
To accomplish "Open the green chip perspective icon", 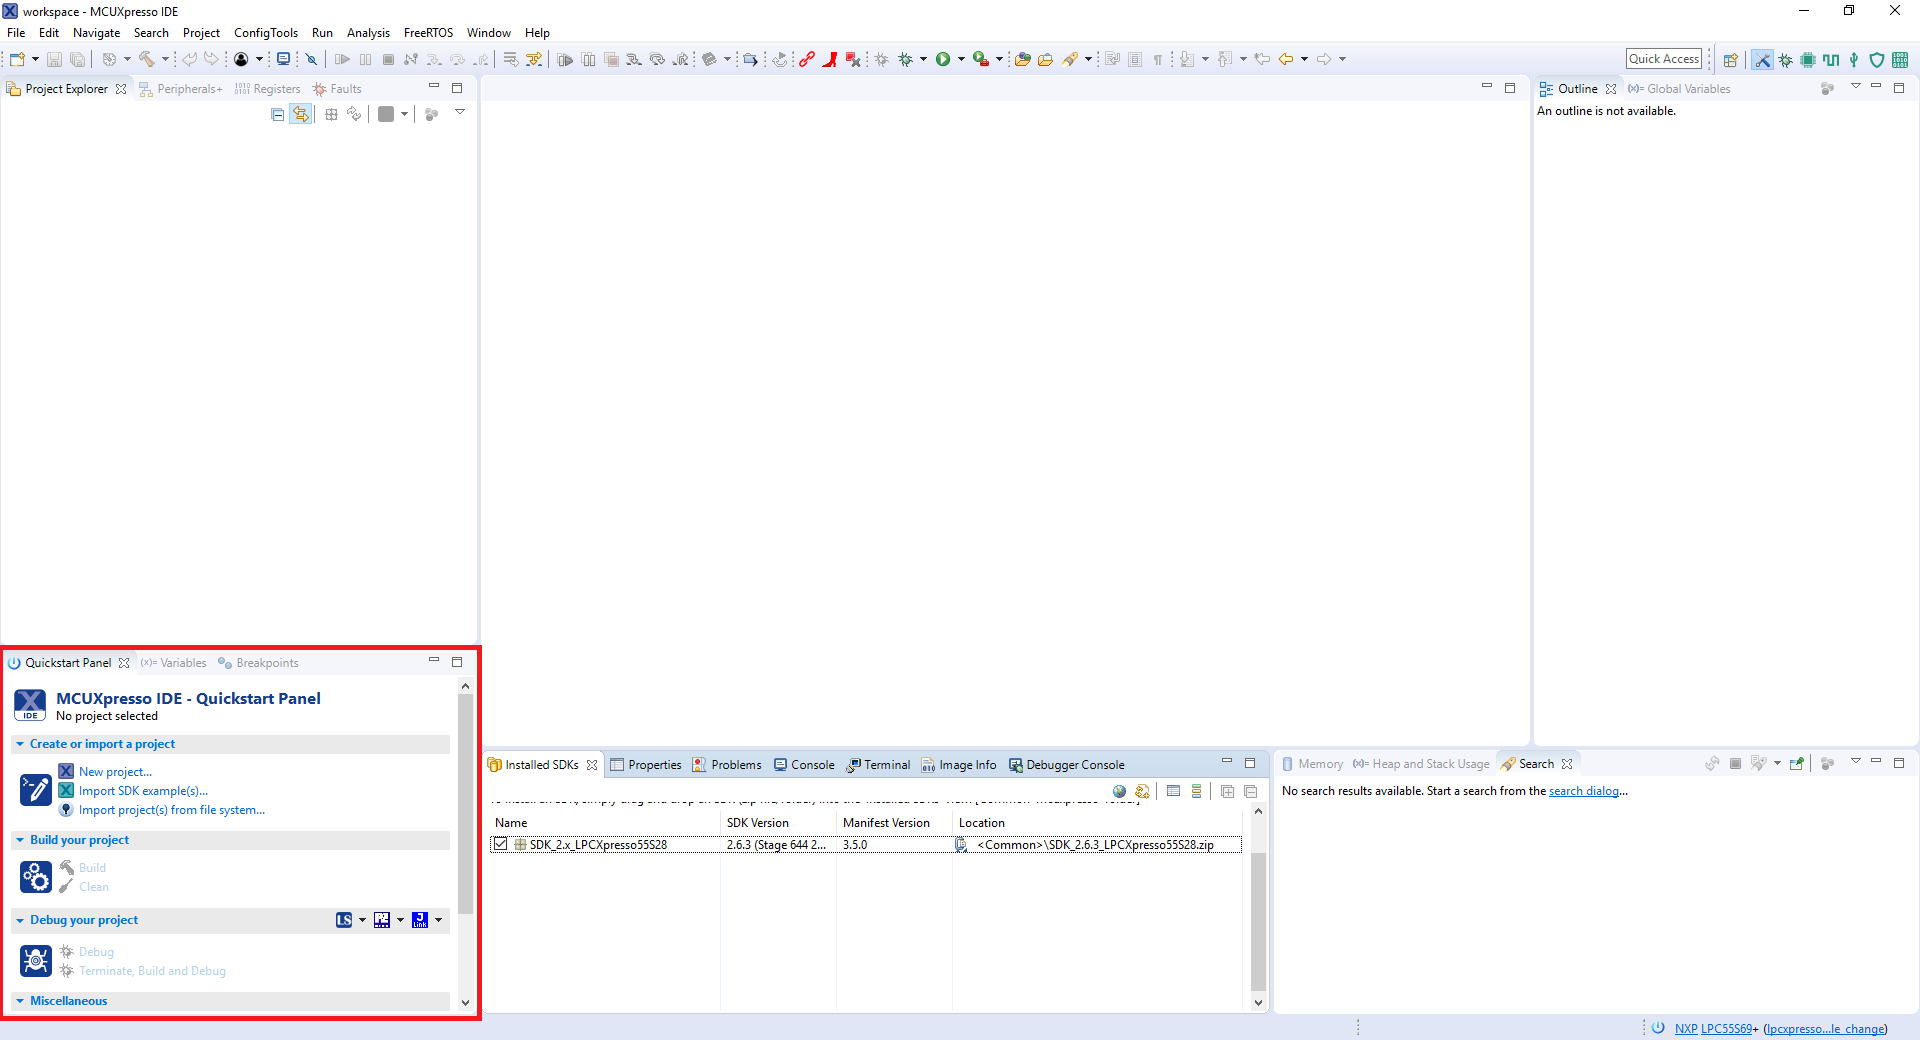I will pos(1808,60).
